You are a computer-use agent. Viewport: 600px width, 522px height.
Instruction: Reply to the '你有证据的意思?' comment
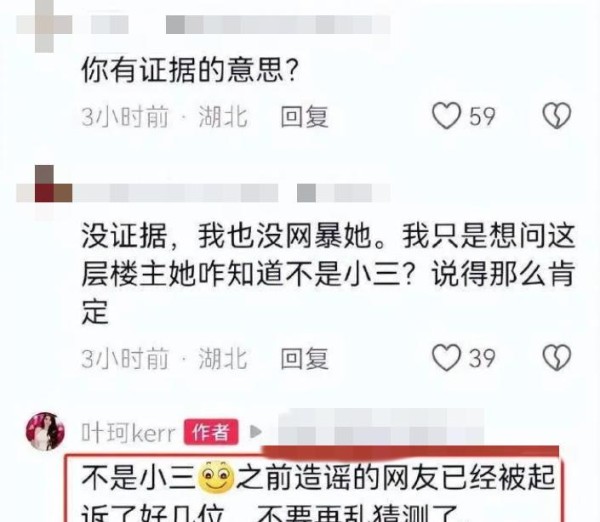pos(305,116)
